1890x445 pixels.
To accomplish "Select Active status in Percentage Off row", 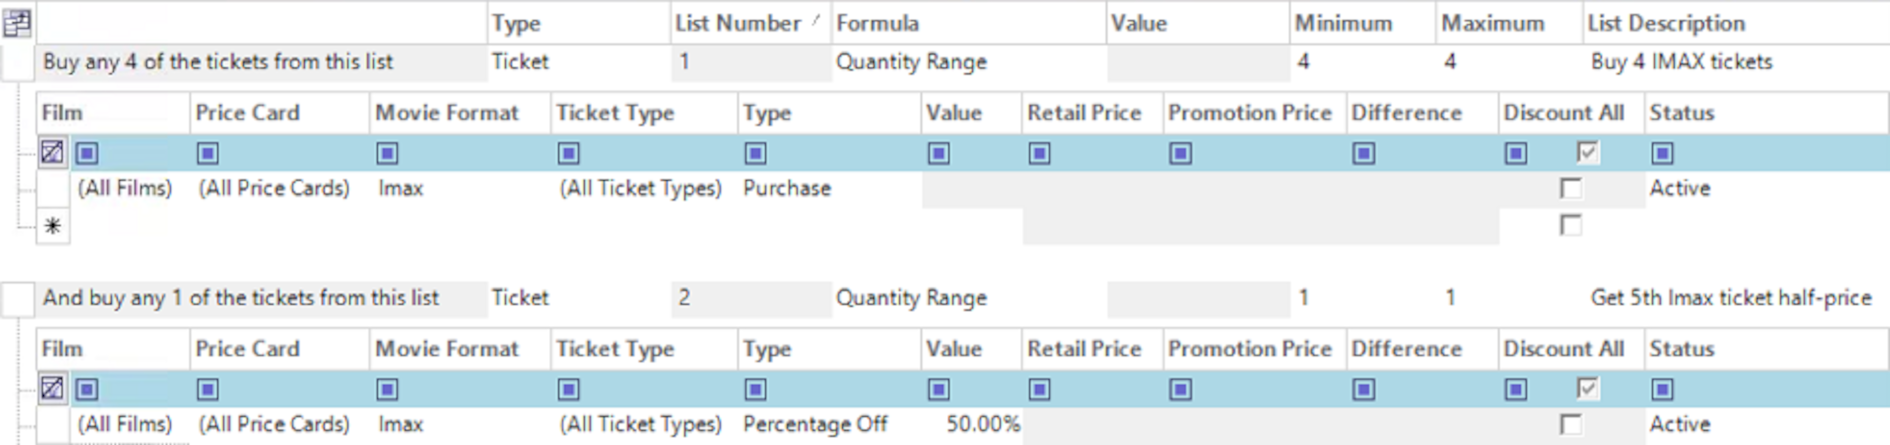I will pyautogui.click(x=1766, y=424).
